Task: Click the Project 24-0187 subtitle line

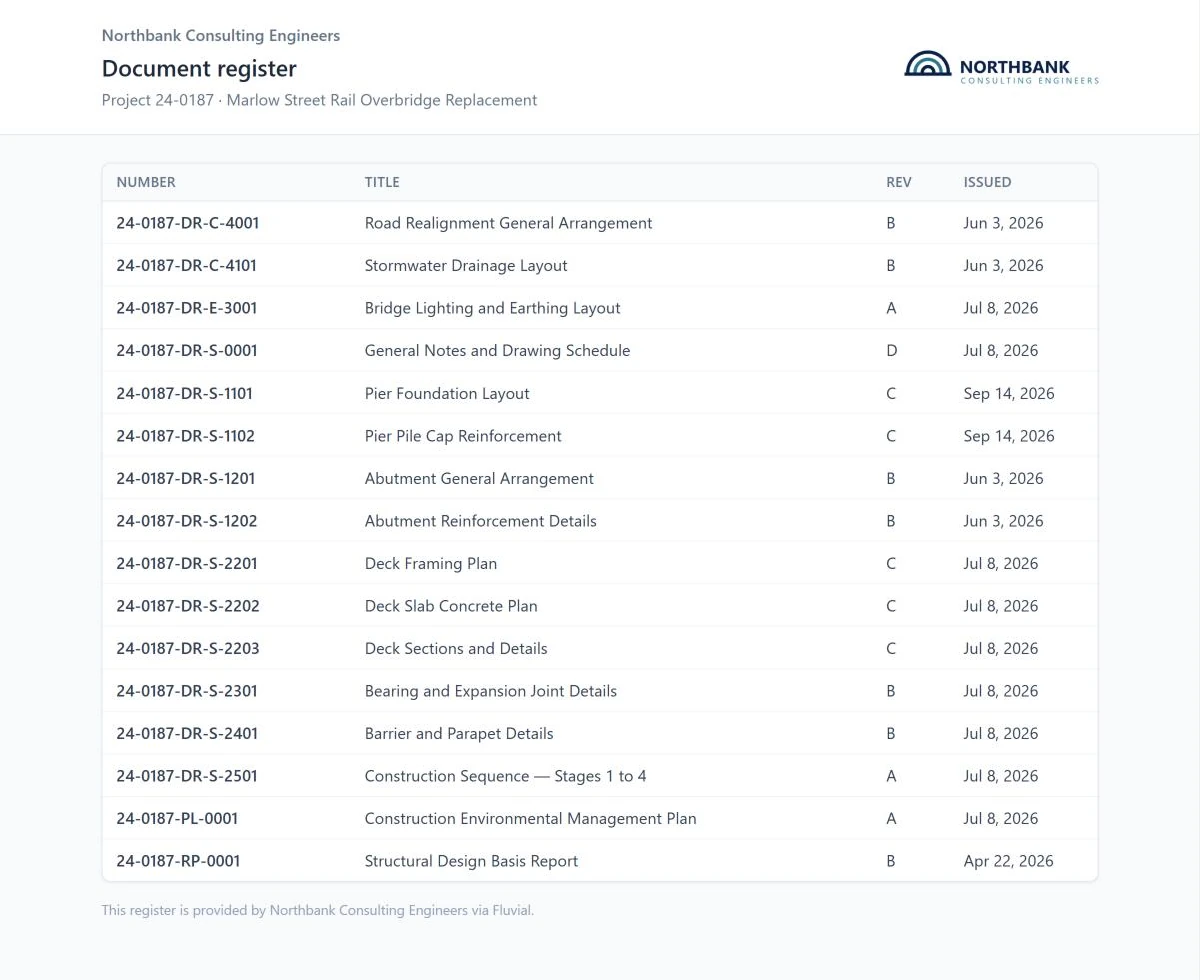Action: (319, 100)
